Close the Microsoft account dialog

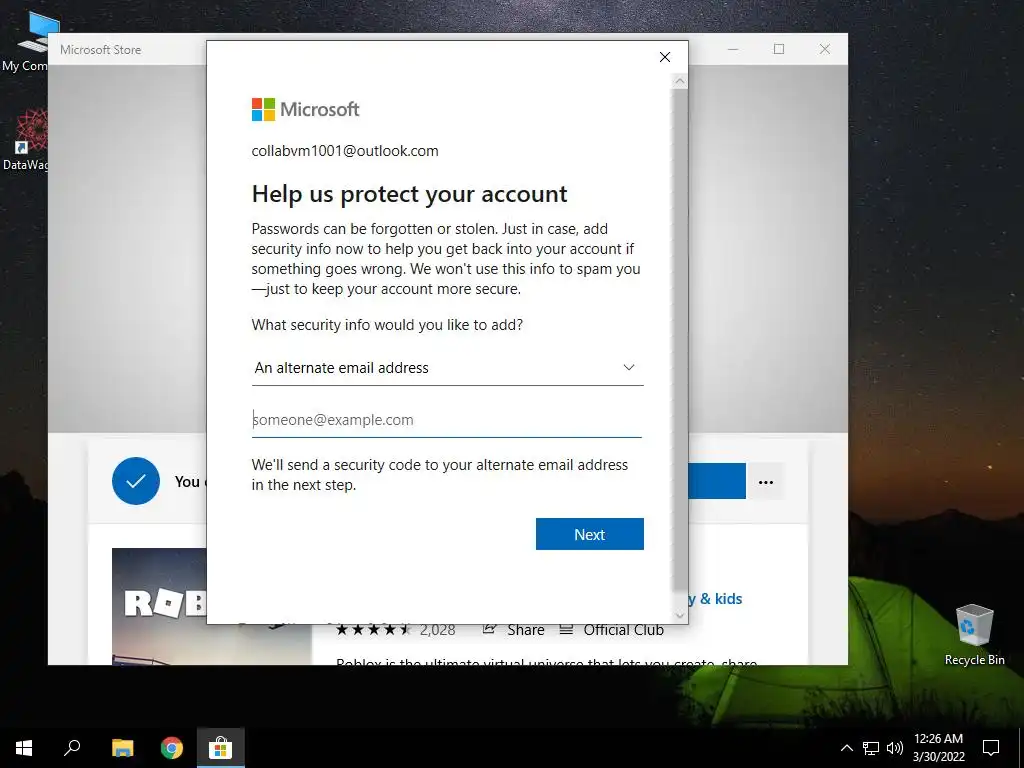[665, 57]
